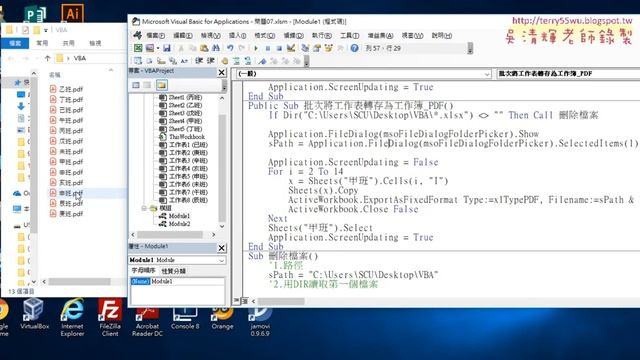Viewport: 640px width, 360px height.
Task: Click the Find binoculars icon
Action: [x=216, y=48]
